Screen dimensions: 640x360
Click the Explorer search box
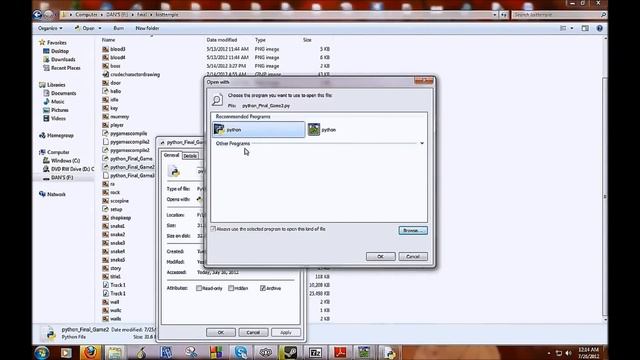[x=559, y=15]
